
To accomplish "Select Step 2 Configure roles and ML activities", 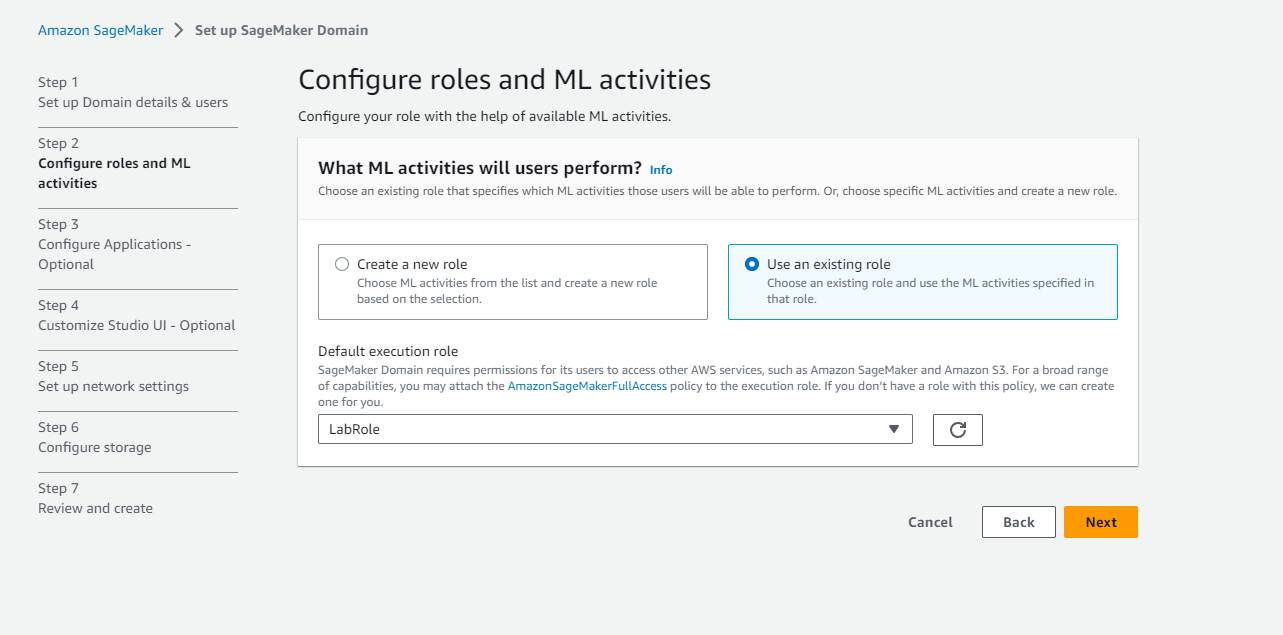I will click(x=114, y=163).
